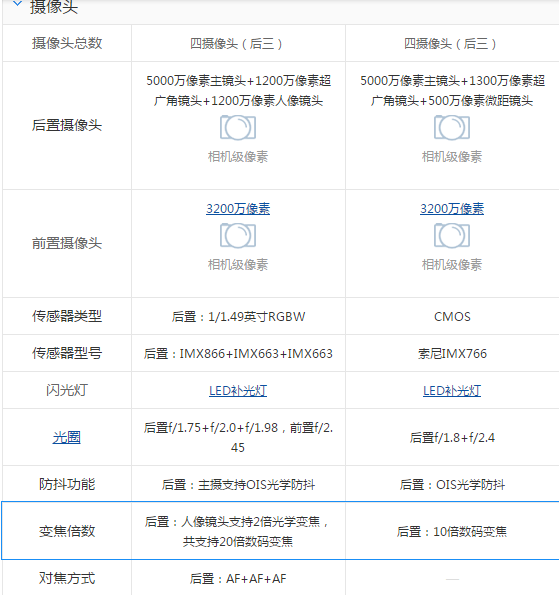Select the 变焦倍数 row label
This screenshot has height=595, width=559.
(67, 531)
